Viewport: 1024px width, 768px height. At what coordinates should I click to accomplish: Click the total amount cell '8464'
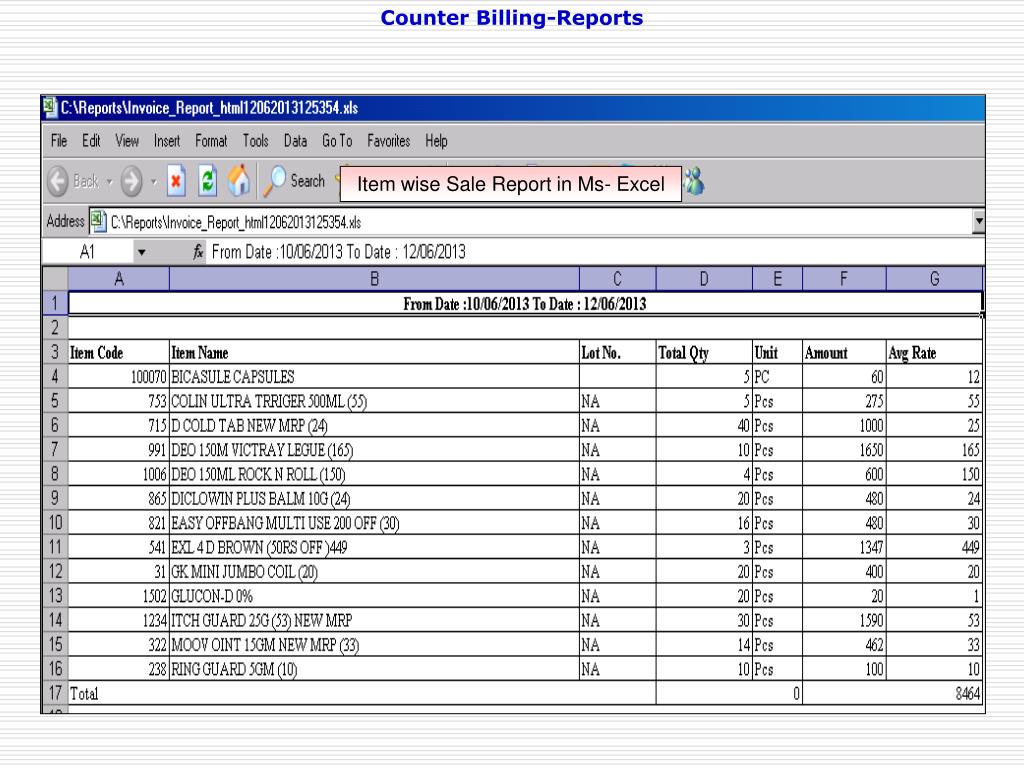pos(893,694)
